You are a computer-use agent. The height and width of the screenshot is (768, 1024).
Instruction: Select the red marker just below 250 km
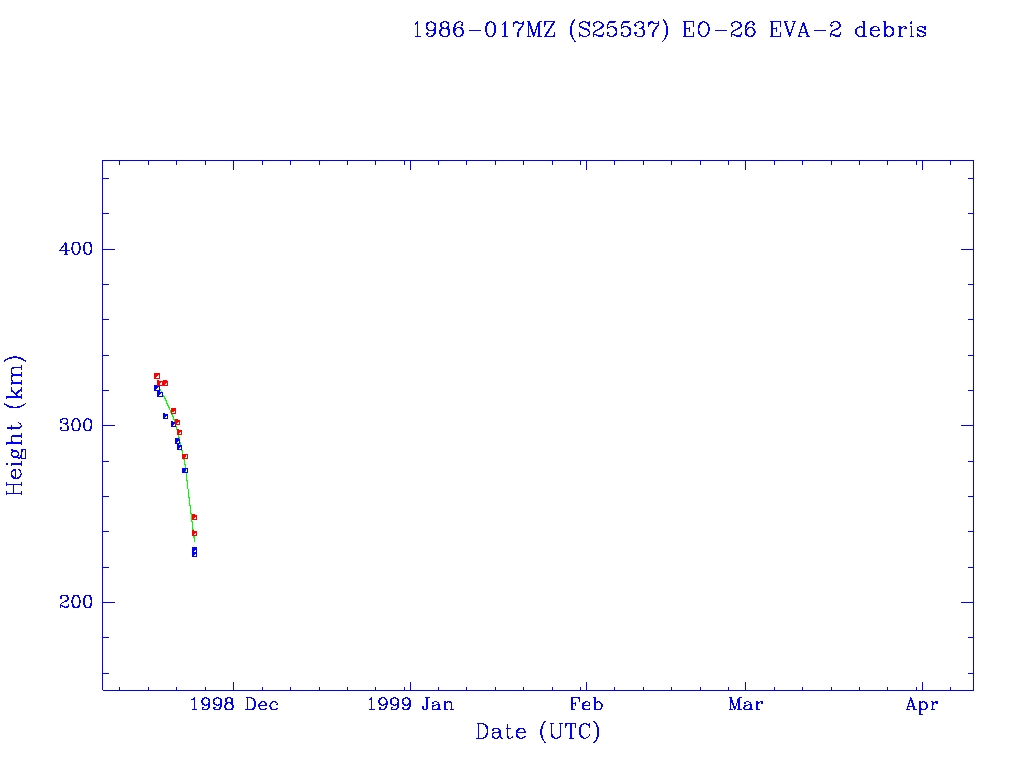click(194, 517)
